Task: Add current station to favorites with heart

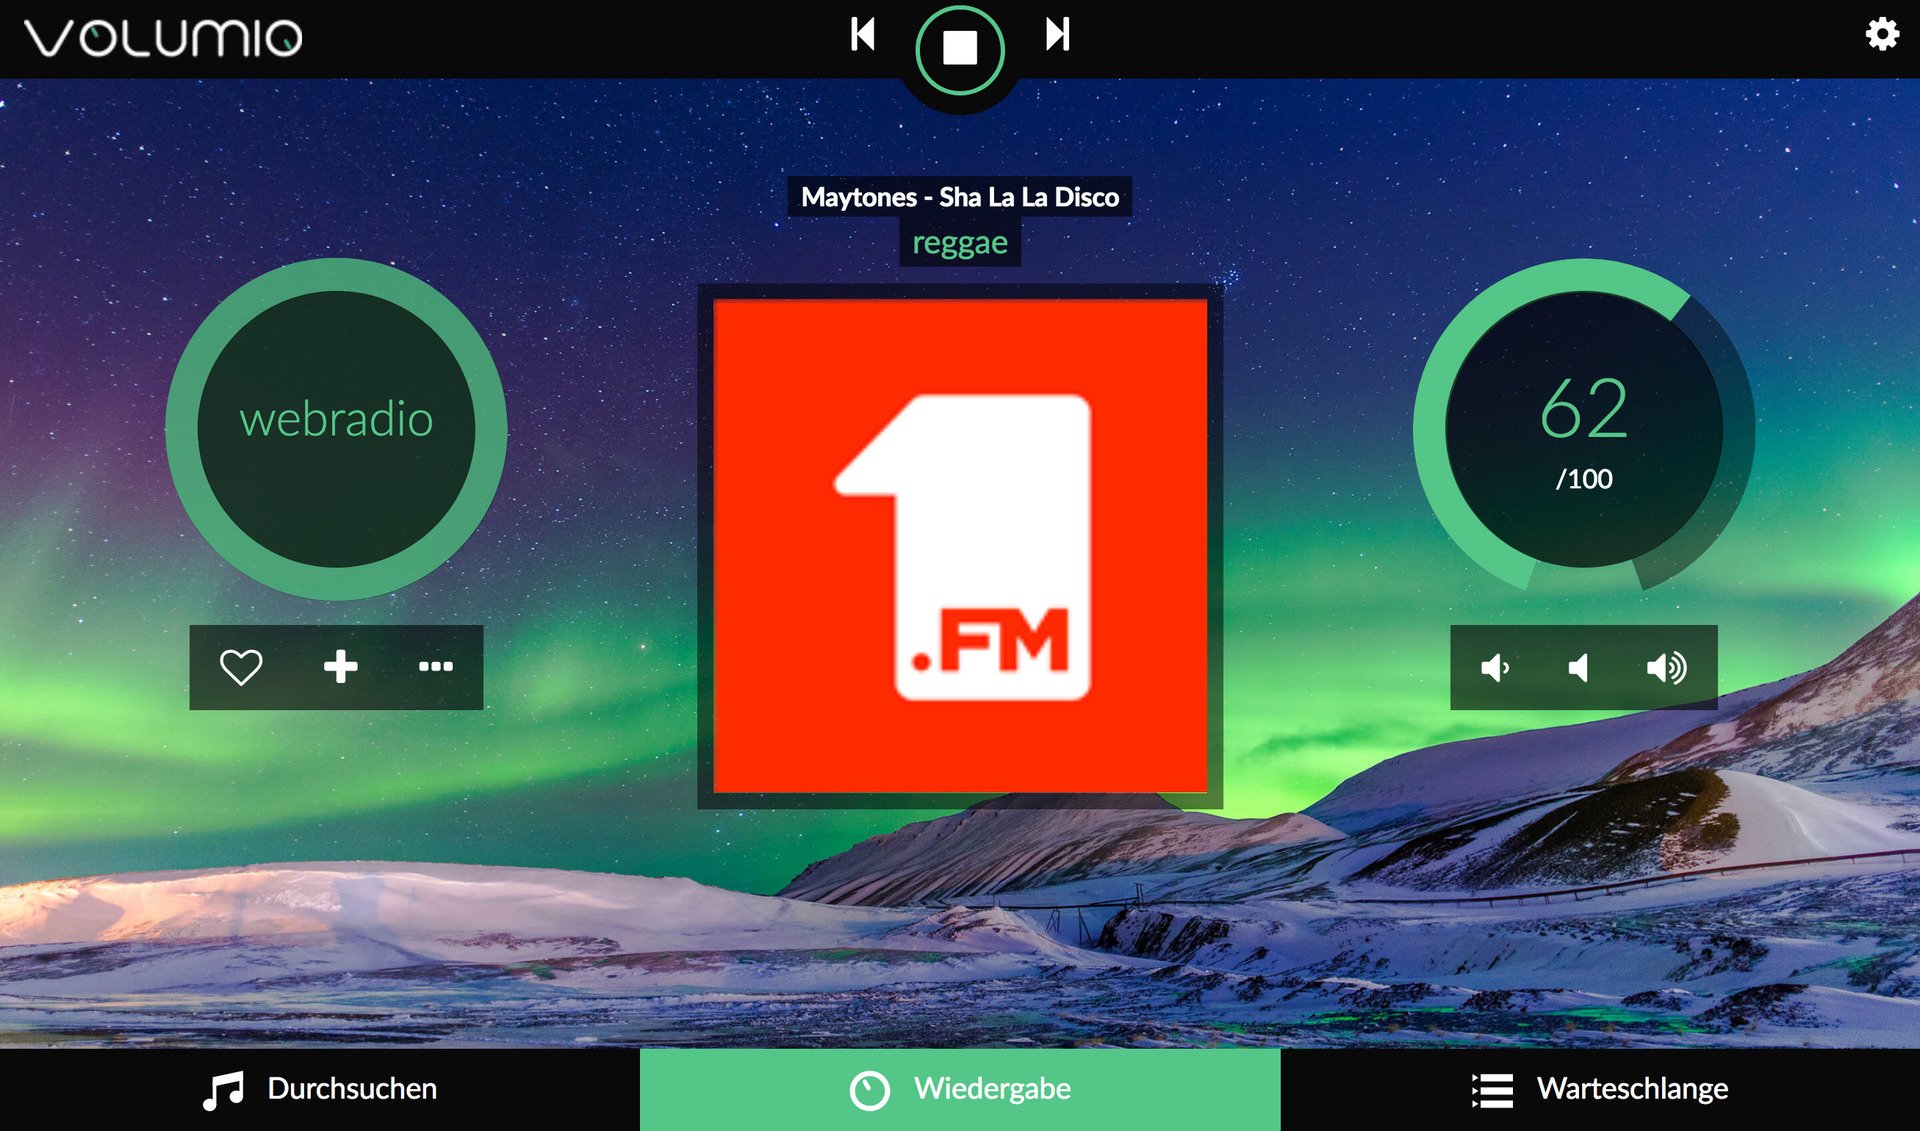Action: (241, 667)
